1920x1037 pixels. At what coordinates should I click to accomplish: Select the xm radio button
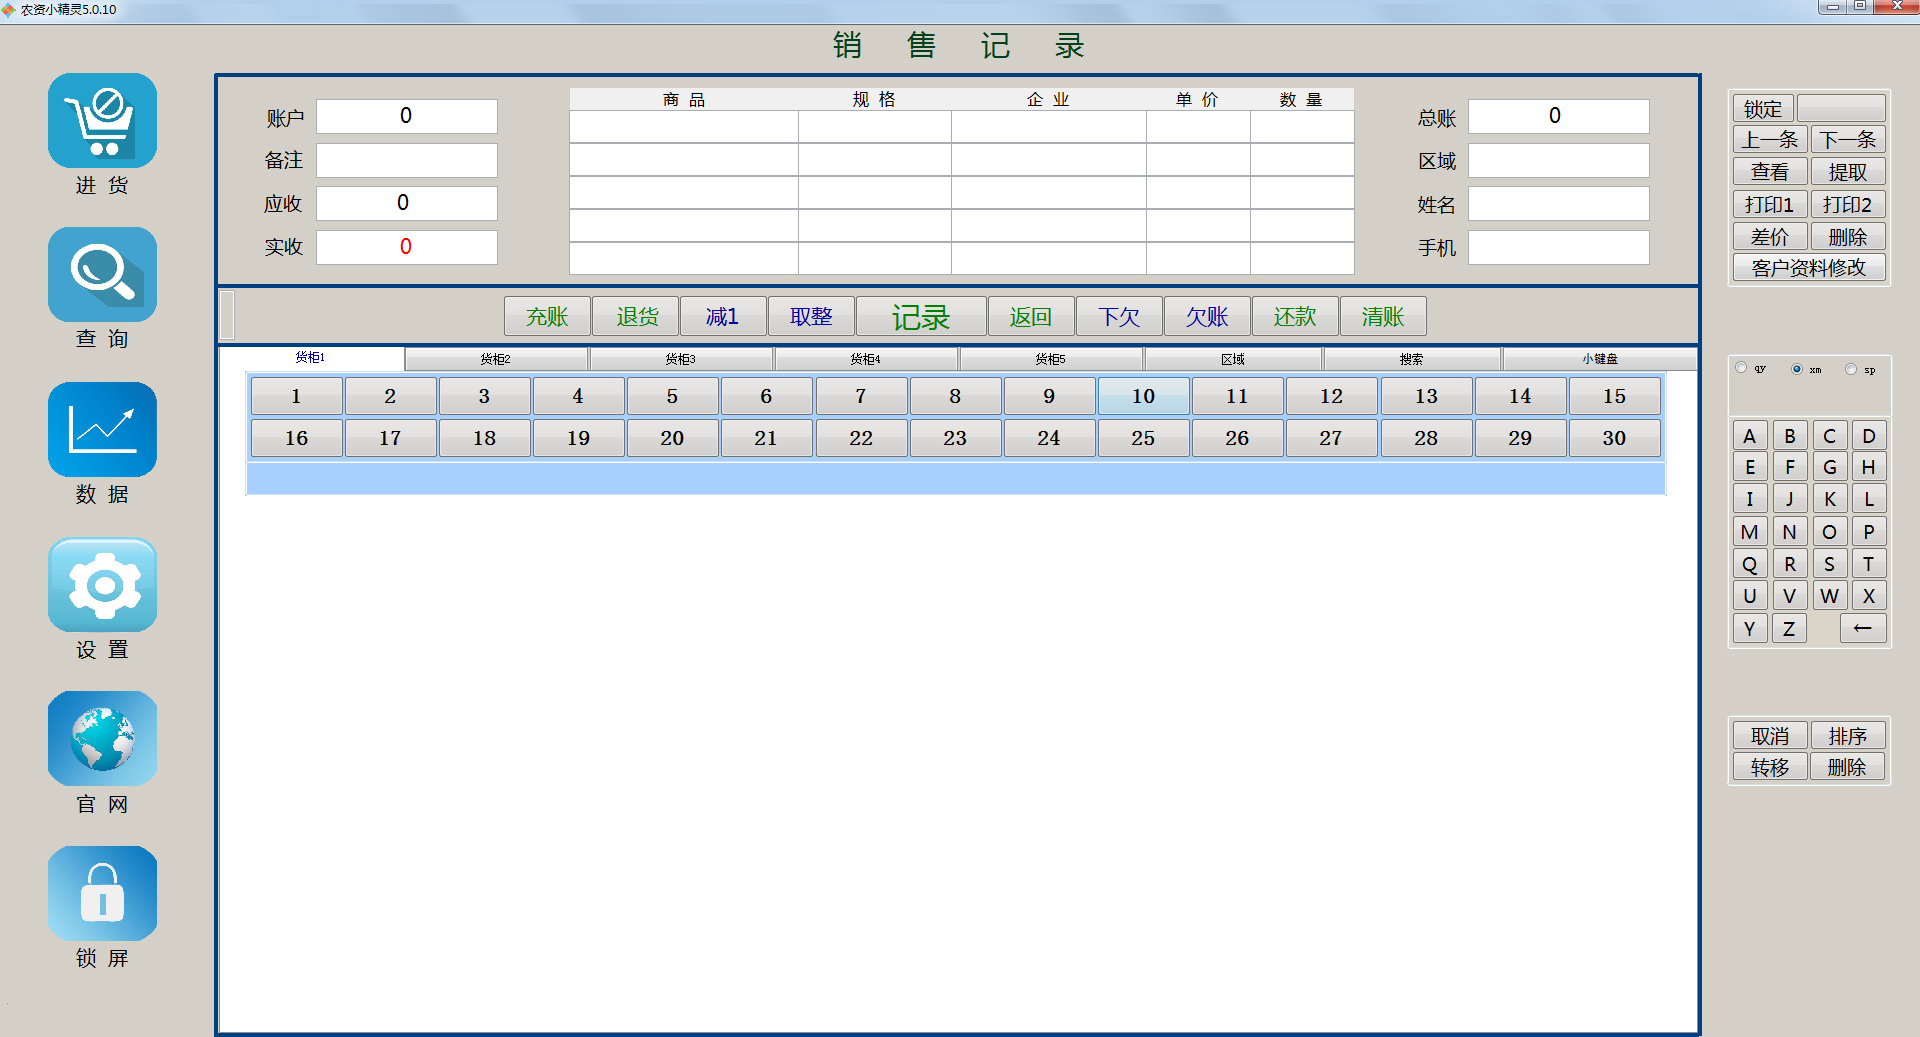click(x=1797, y=369)
